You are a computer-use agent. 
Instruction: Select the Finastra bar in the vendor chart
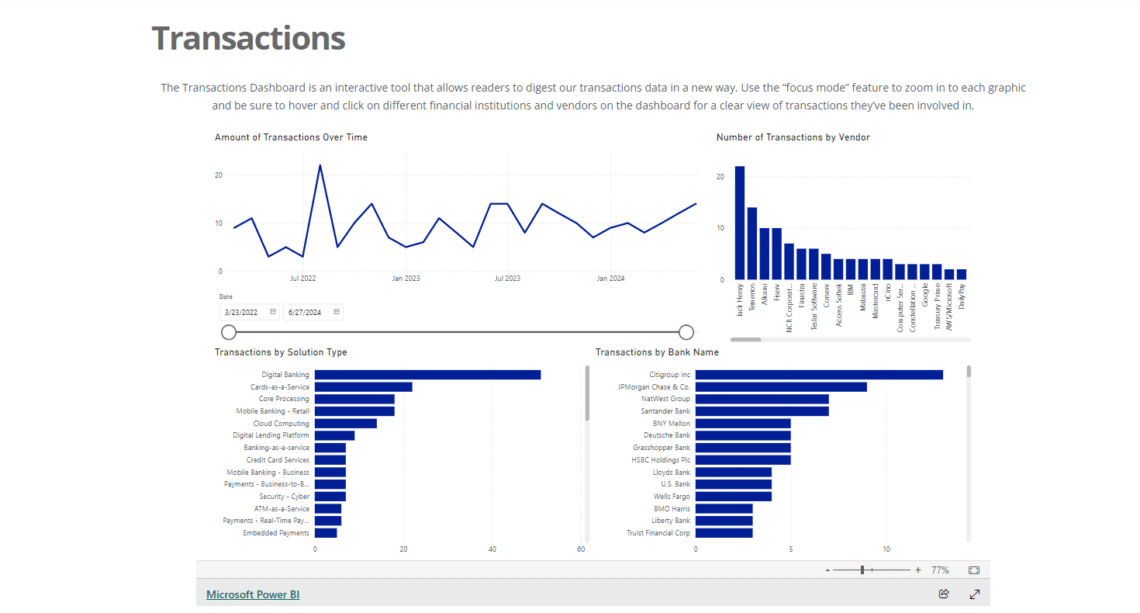(801, 264)
